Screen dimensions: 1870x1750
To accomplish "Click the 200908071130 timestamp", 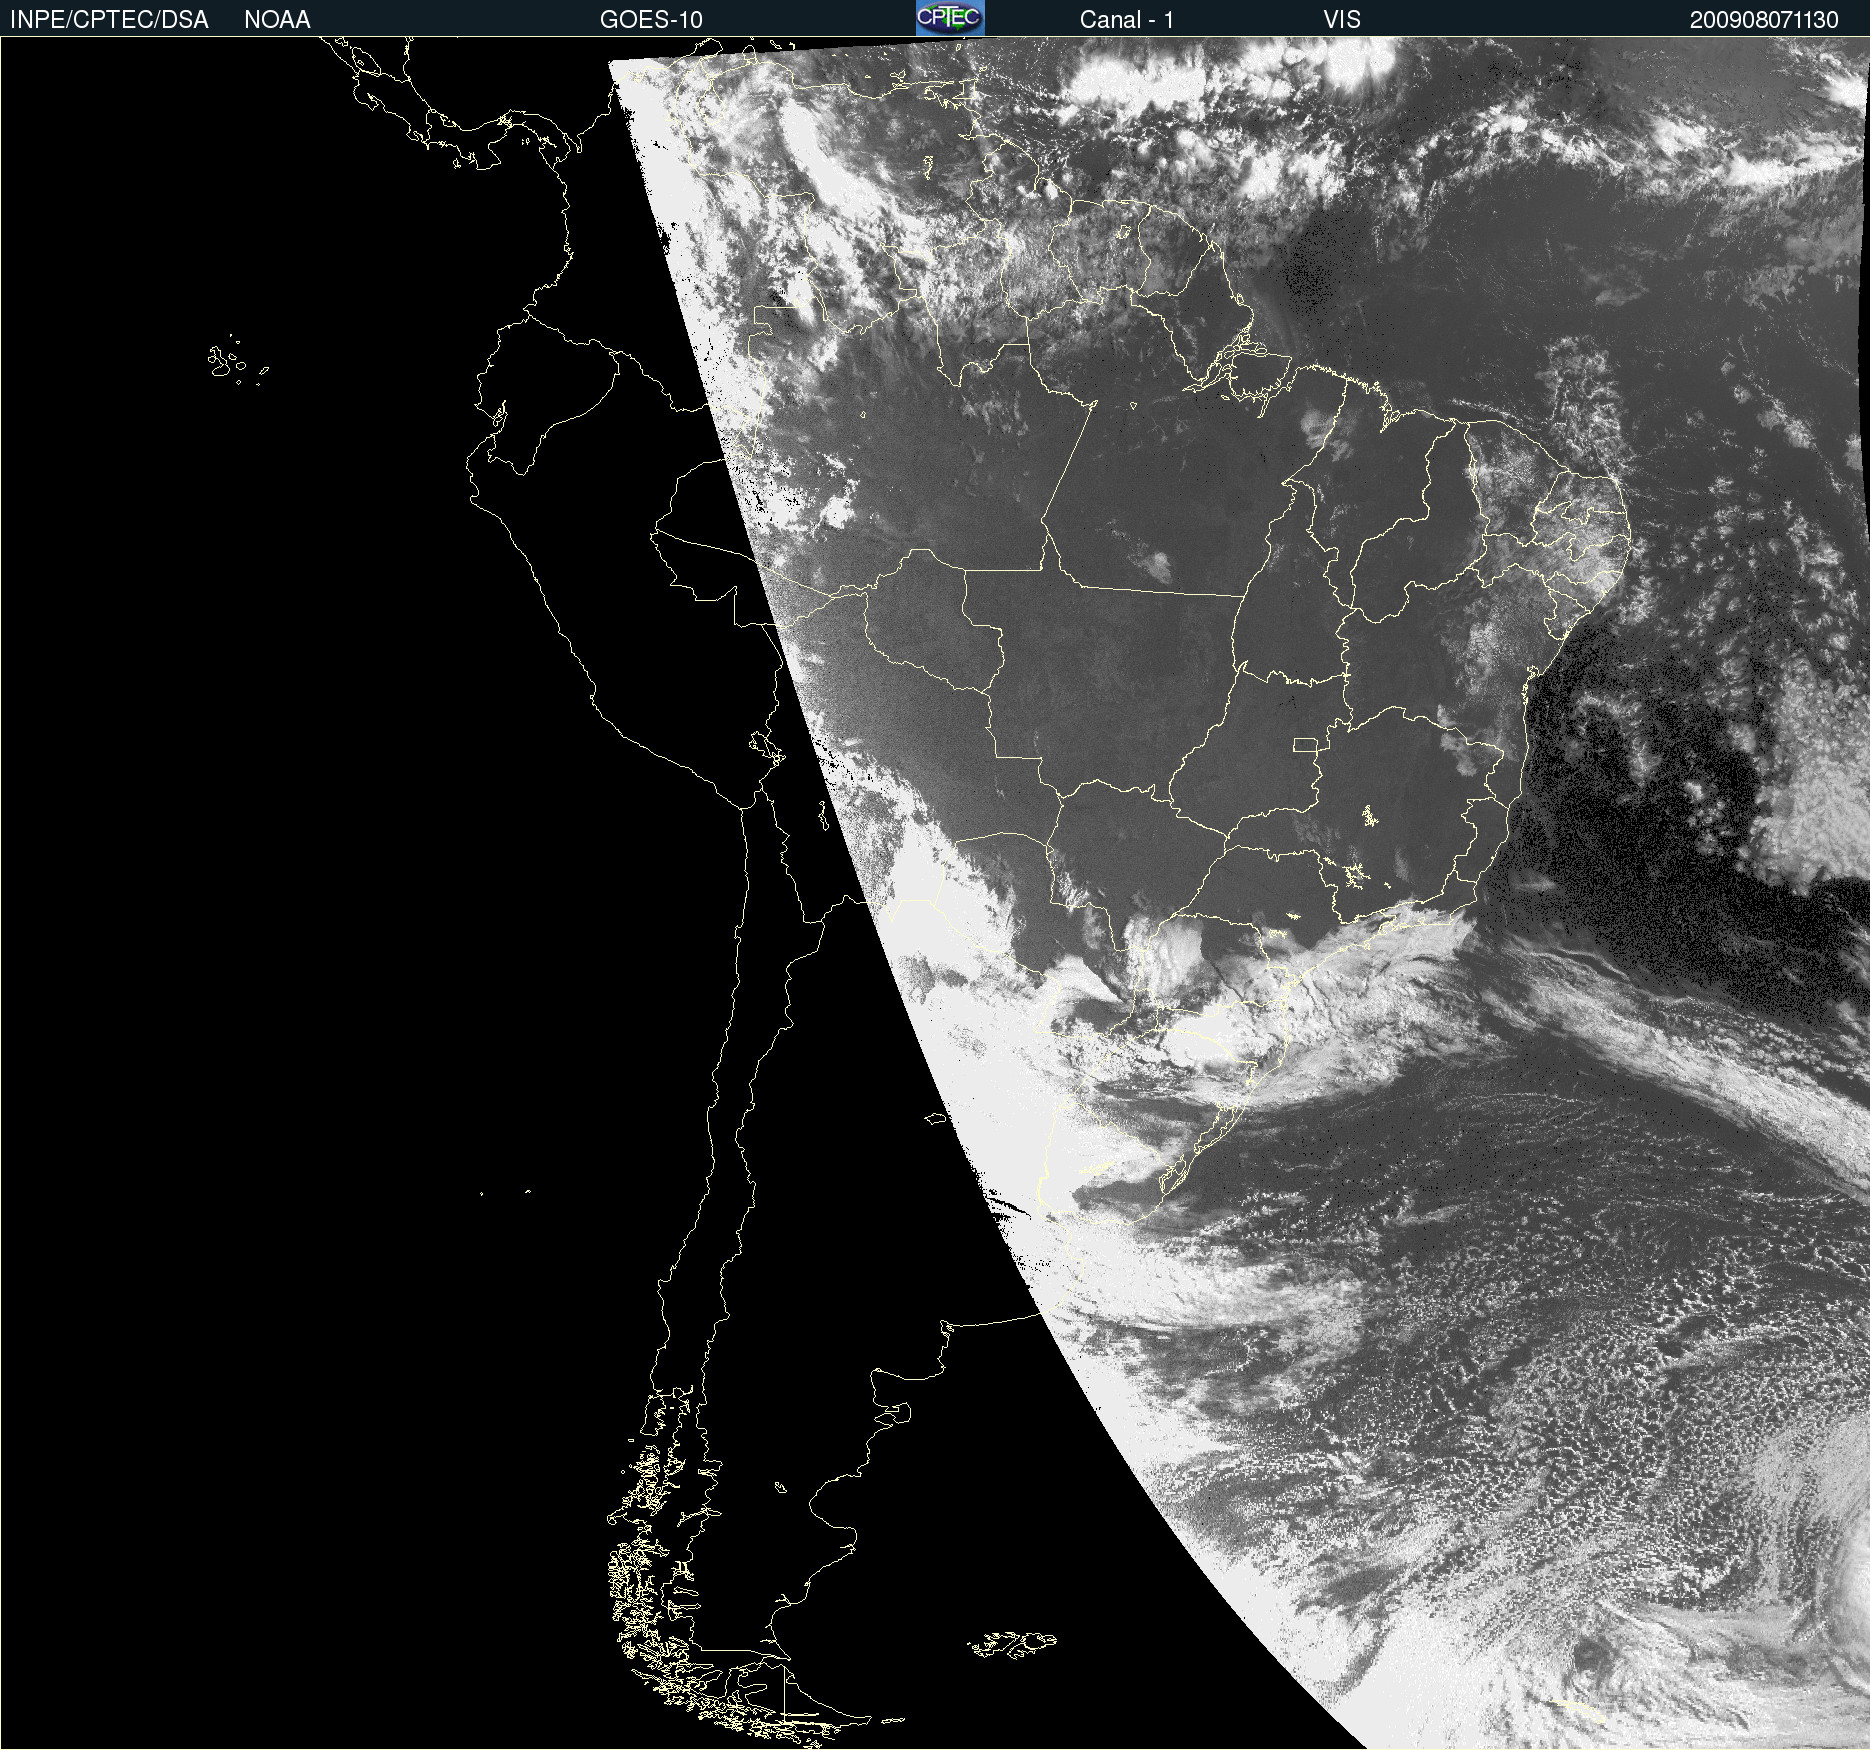I will [x=1764, y=20].
